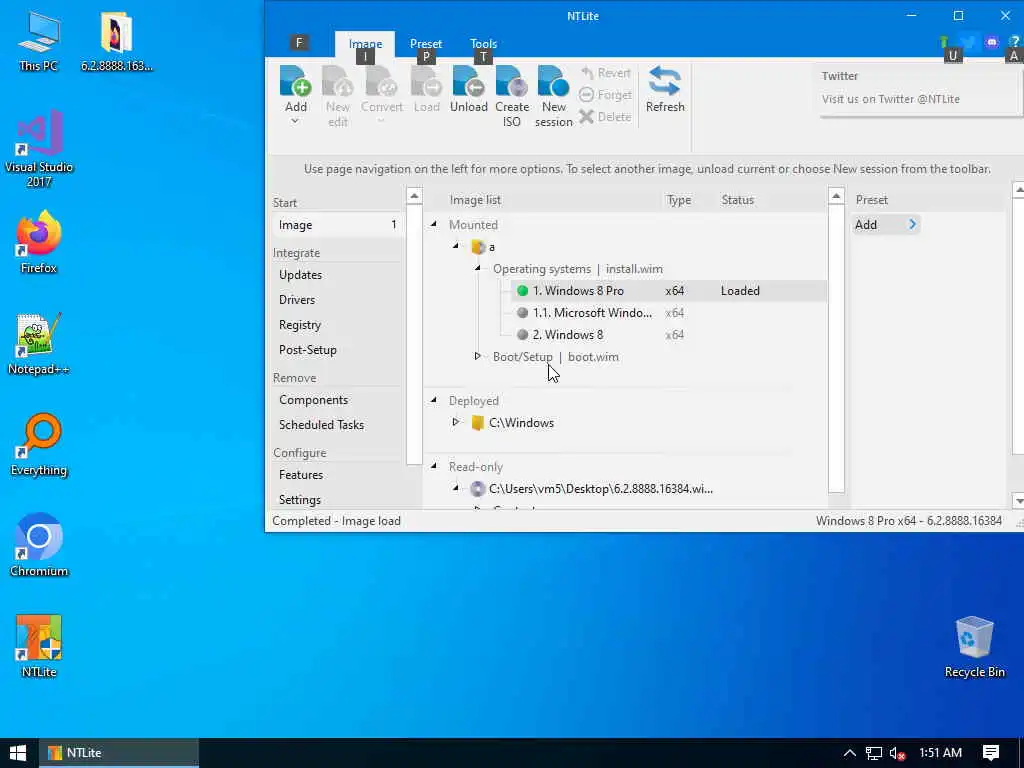Select the Recycle Bin icon

click(974, 647)
